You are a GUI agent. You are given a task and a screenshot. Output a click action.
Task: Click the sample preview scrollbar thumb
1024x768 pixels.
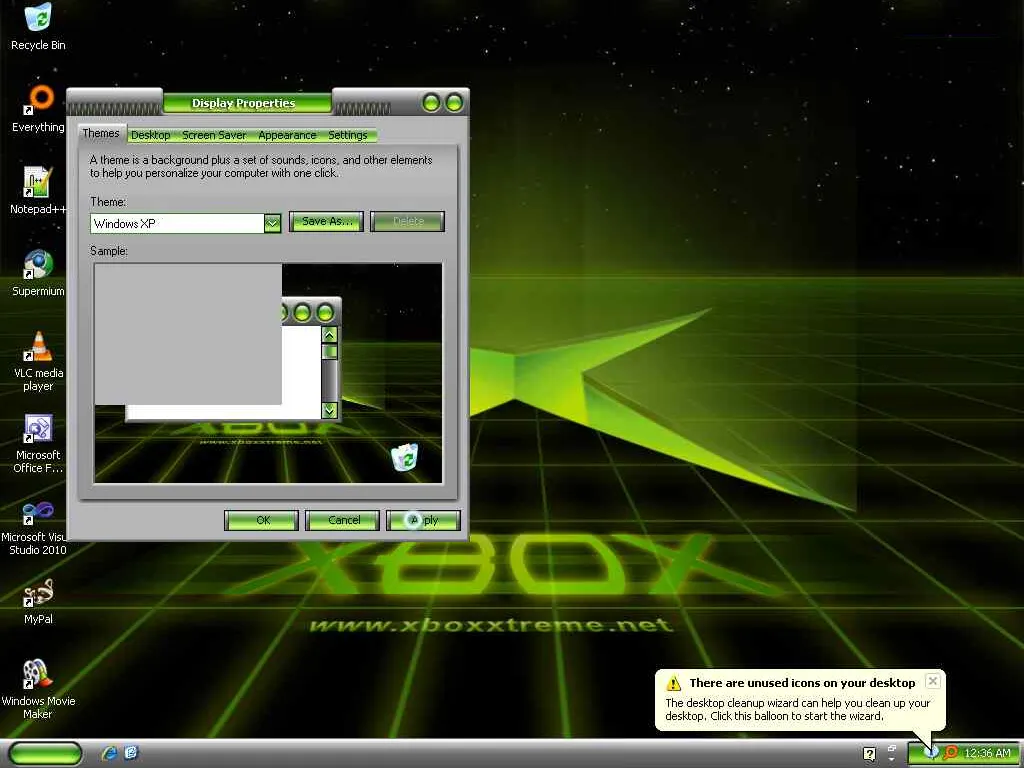tap(330, 351)
